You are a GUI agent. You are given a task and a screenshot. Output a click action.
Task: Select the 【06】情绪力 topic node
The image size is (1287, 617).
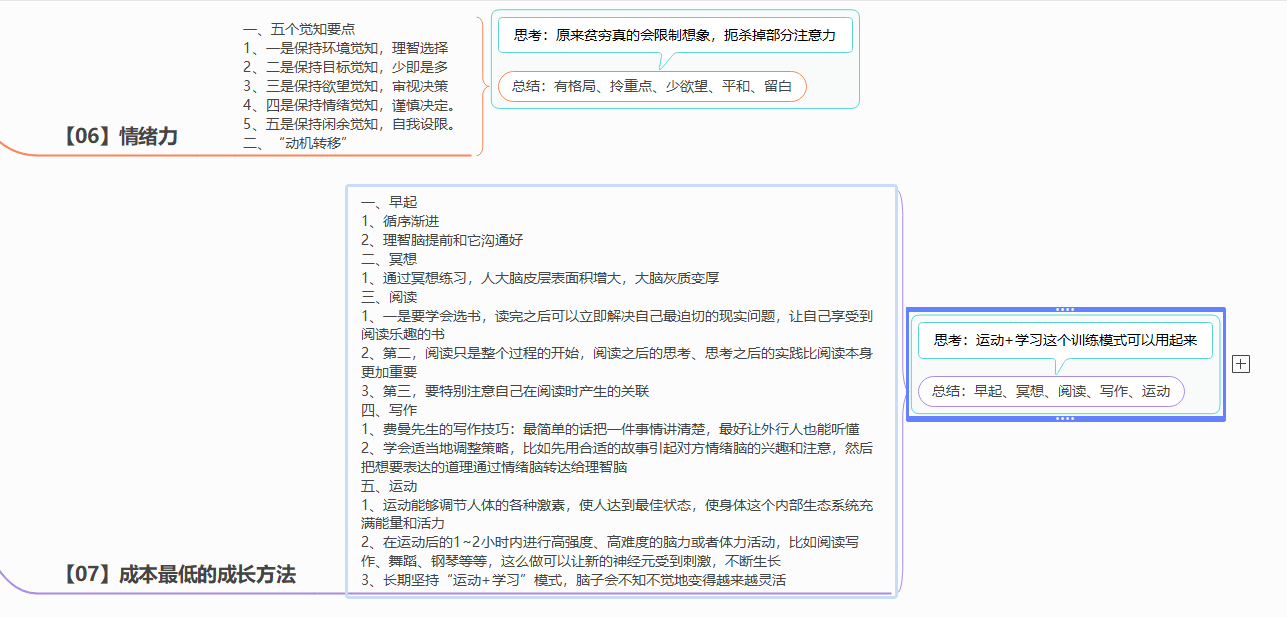(118, 136)
